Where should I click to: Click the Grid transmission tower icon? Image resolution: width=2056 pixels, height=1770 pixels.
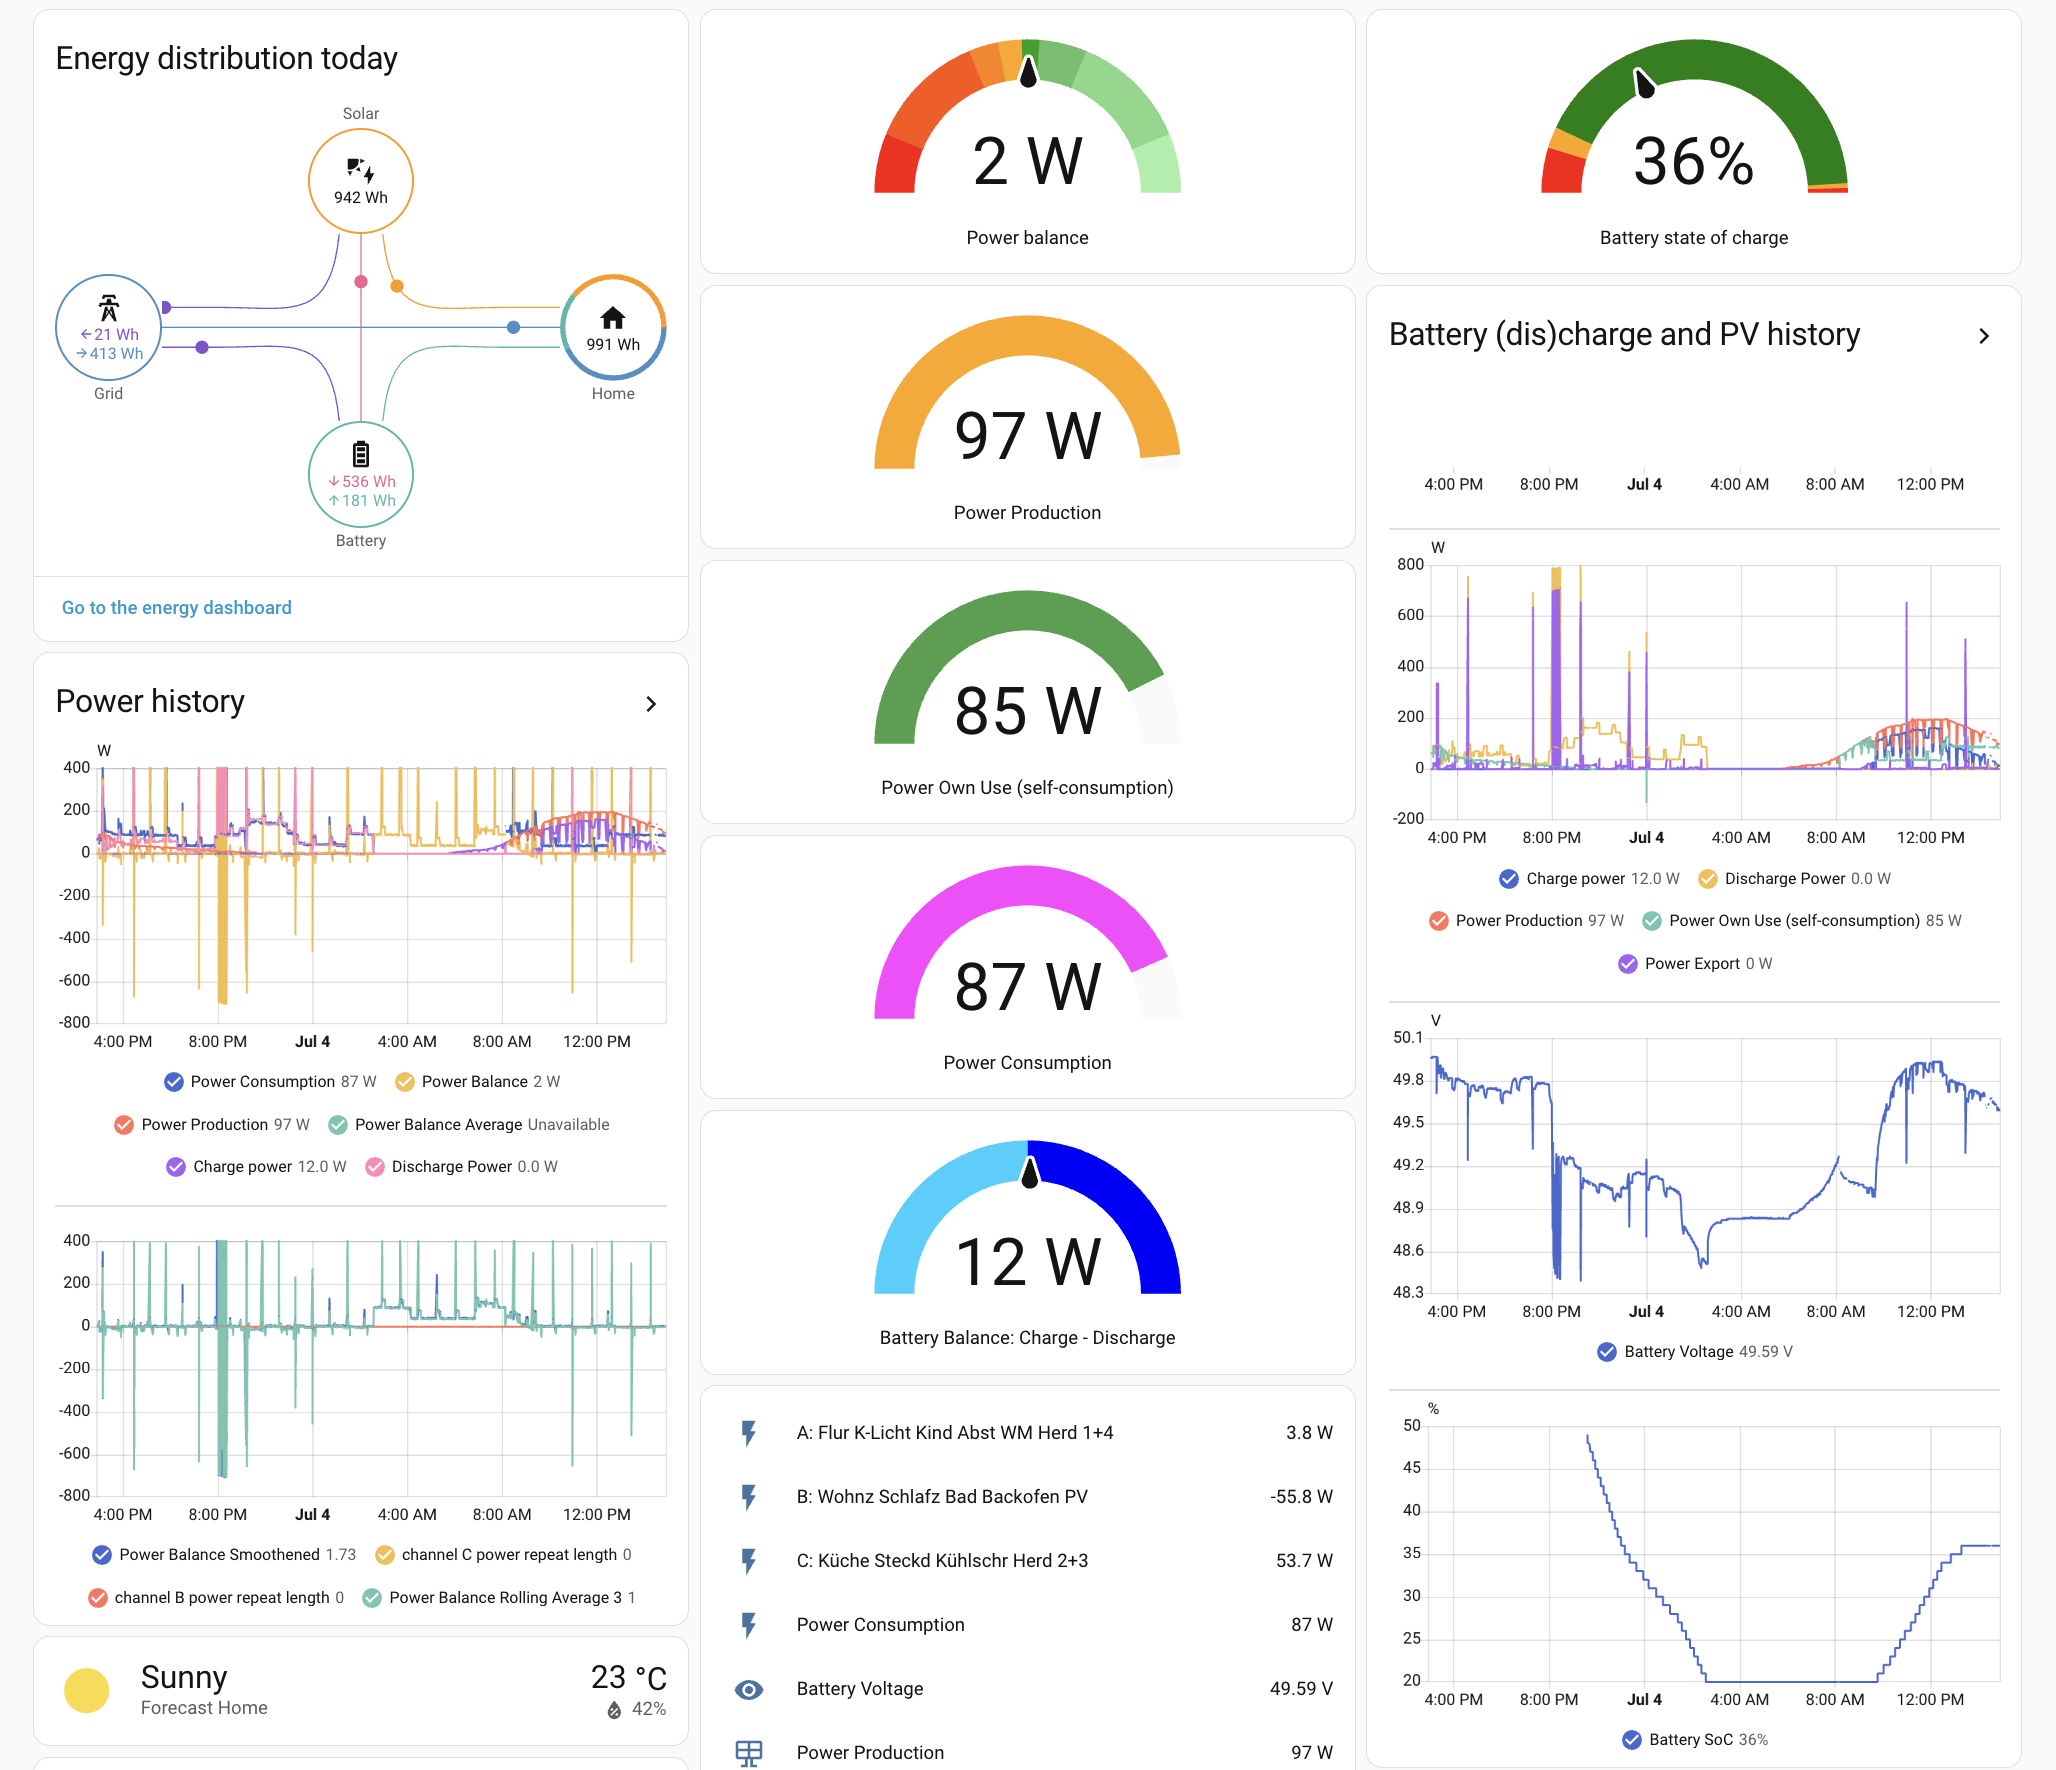109,308
